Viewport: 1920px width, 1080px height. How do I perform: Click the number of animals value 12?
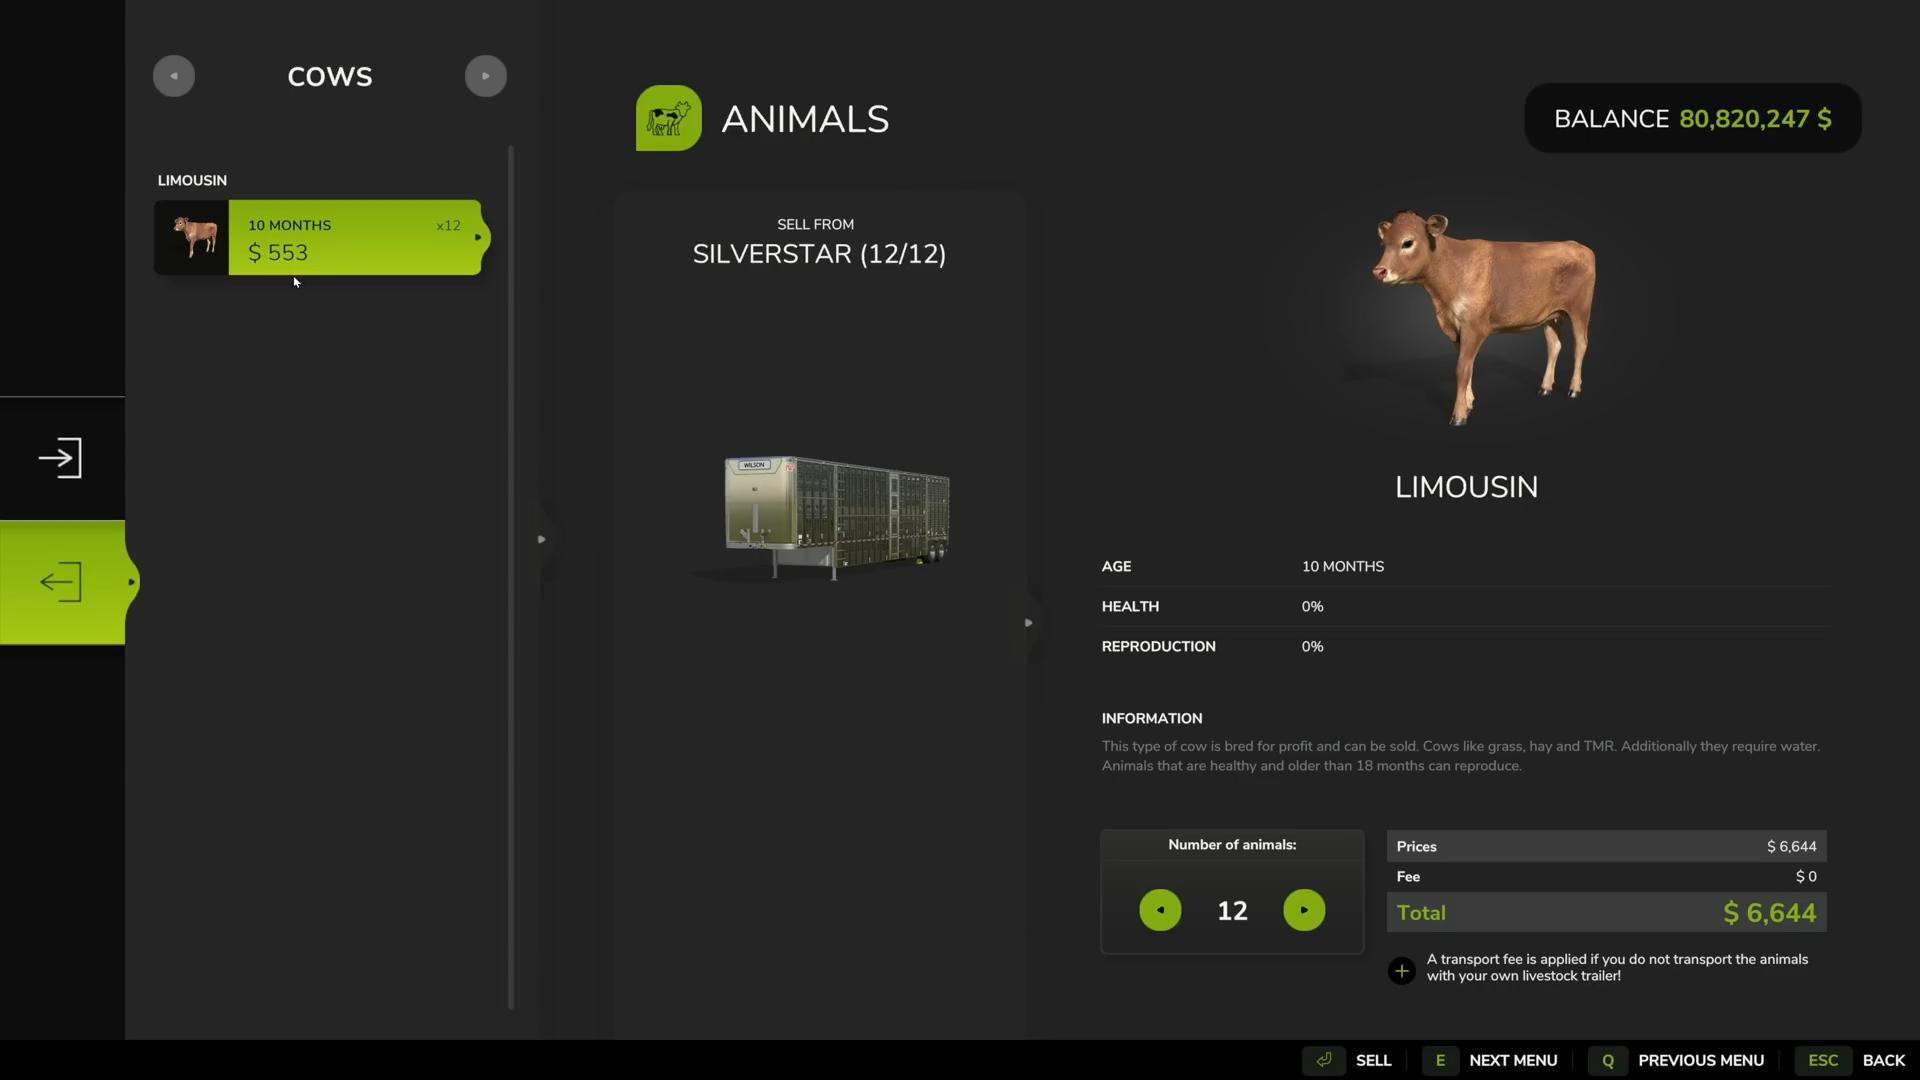pos(1232,911)
